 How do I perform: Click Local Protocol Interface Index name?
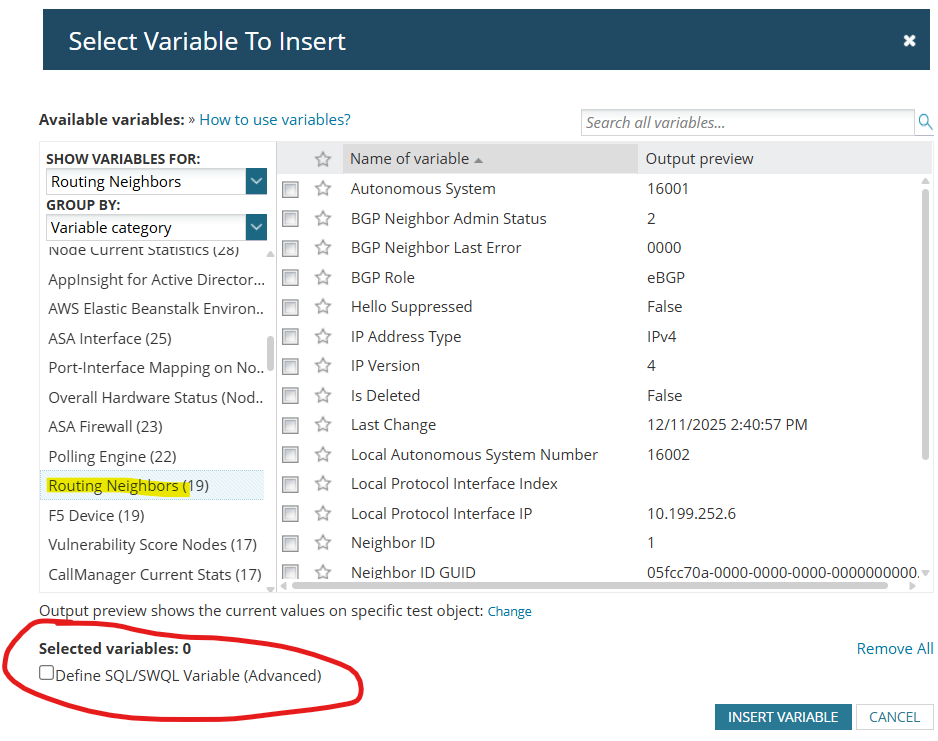click(454, 483)
